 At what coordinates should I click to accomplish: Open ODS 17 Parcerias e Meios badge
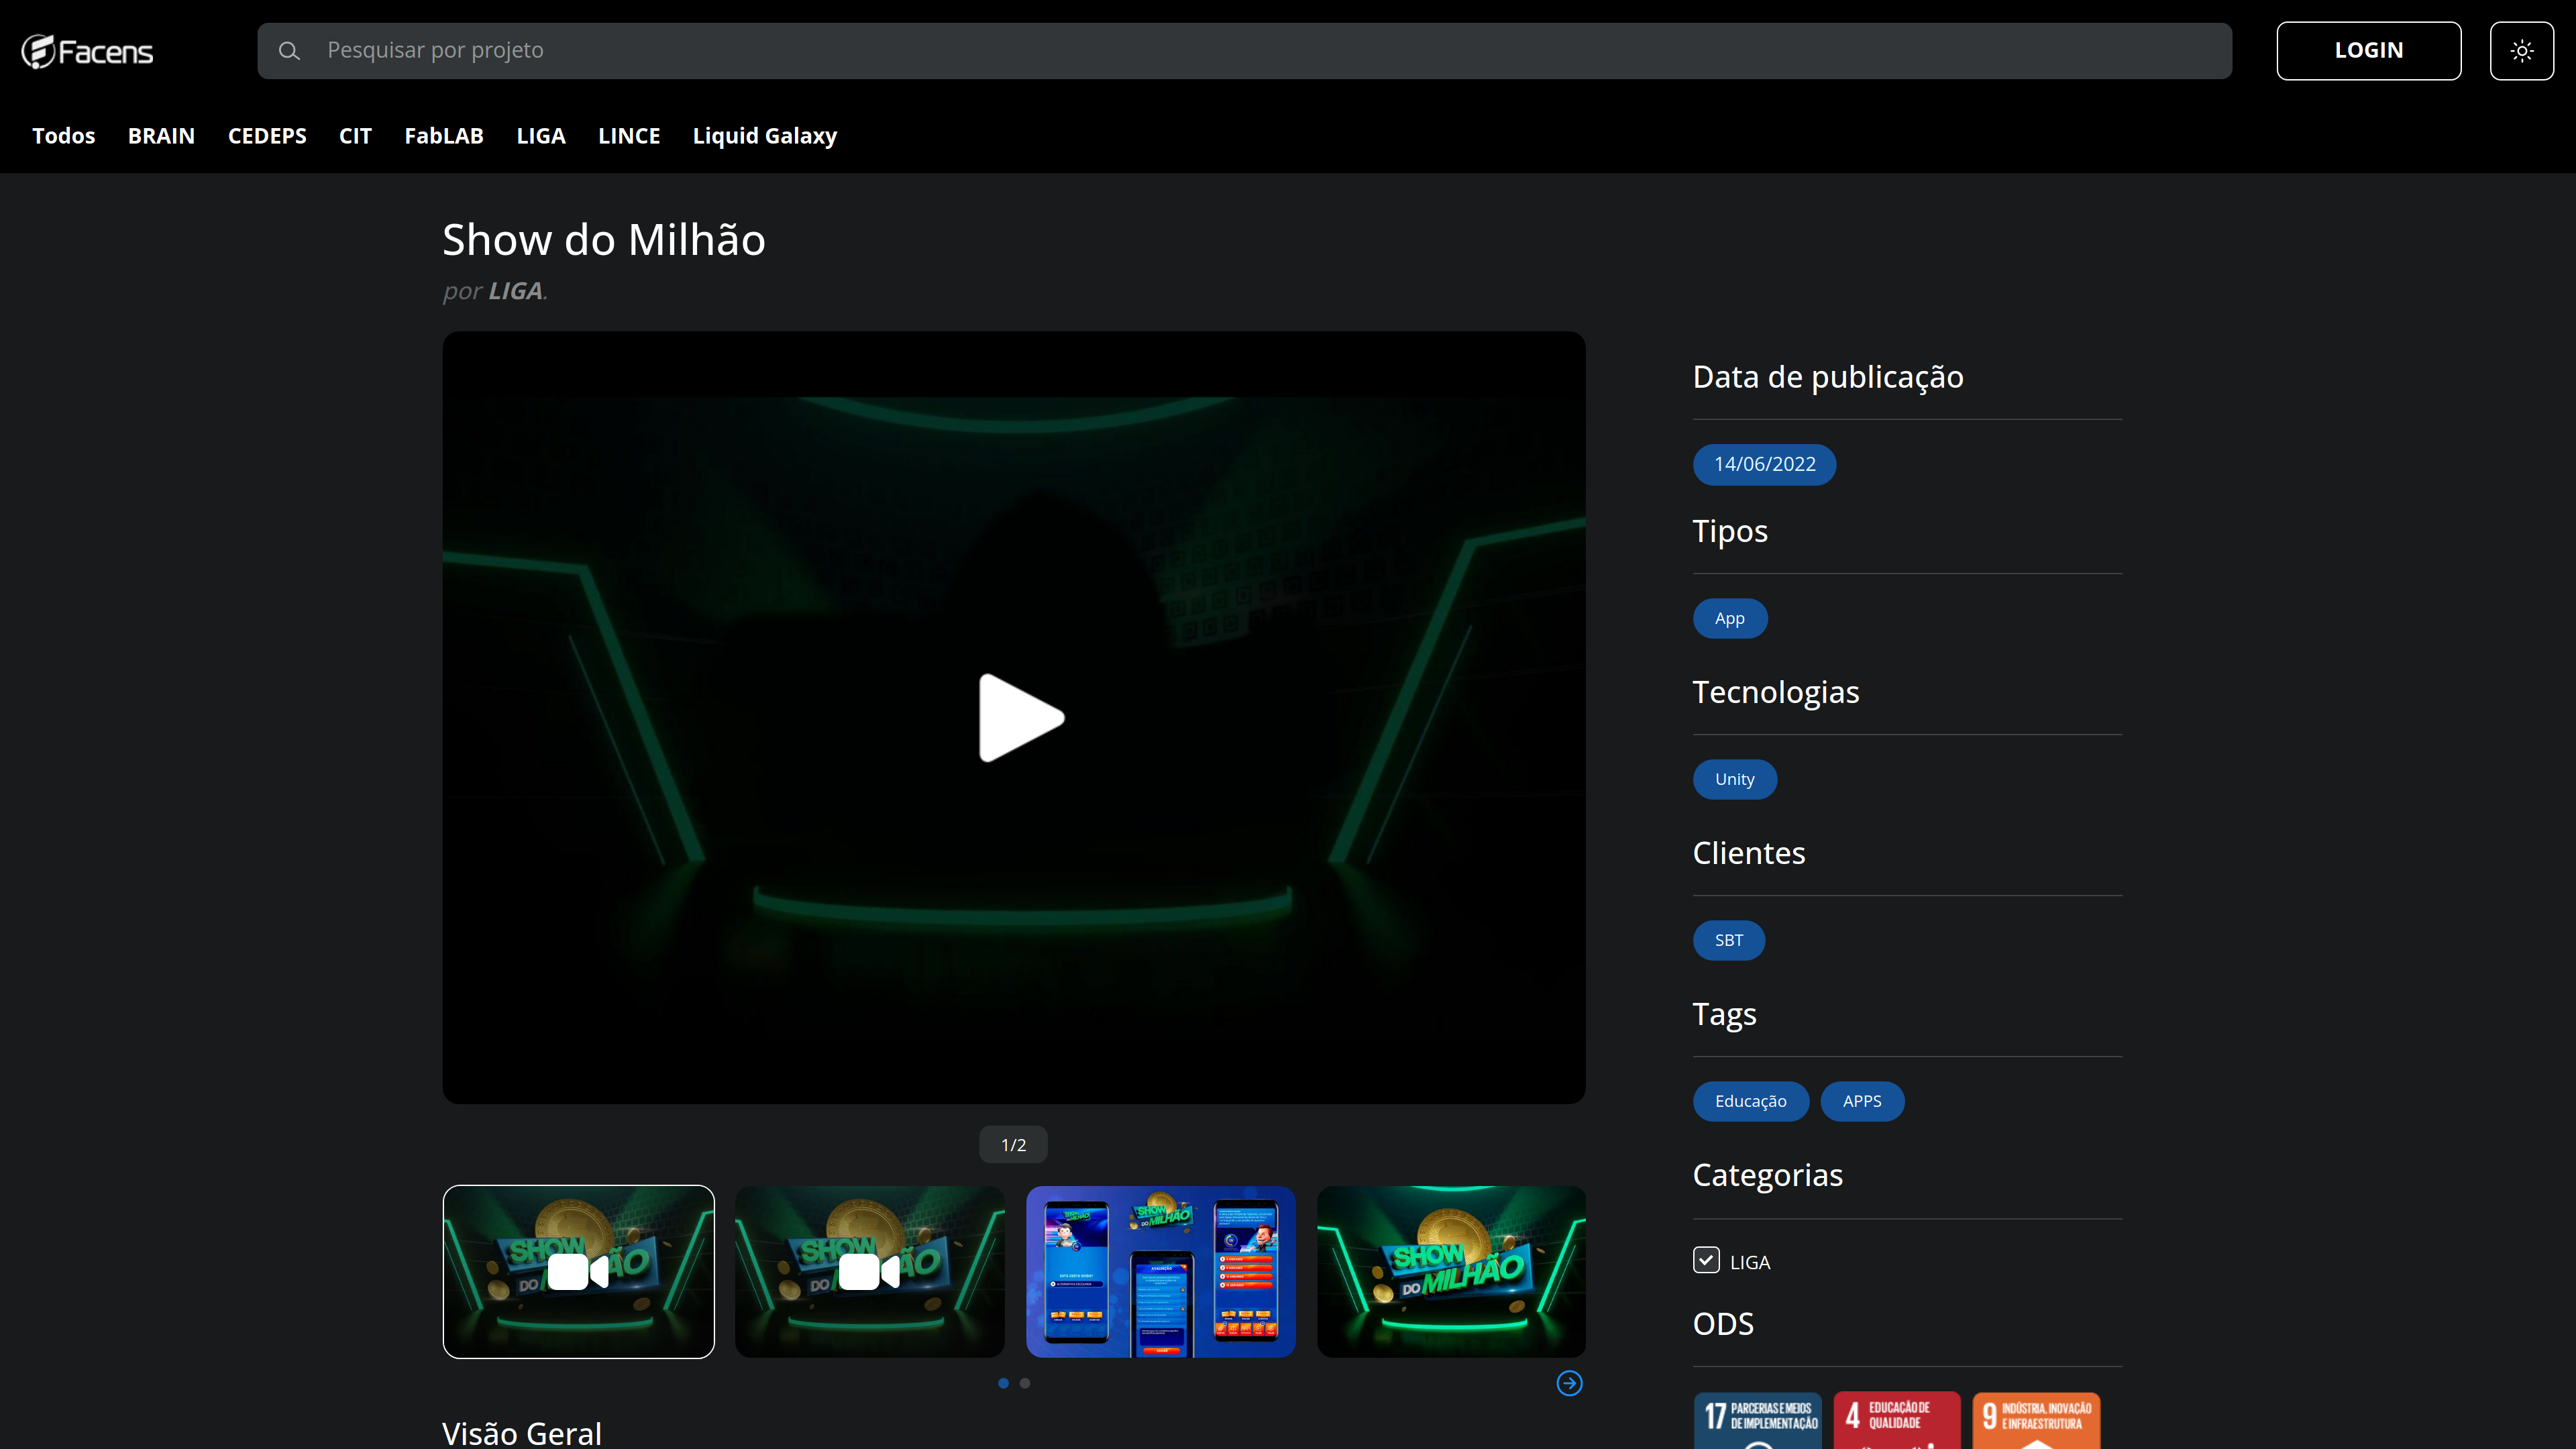coord(1758,1420)
